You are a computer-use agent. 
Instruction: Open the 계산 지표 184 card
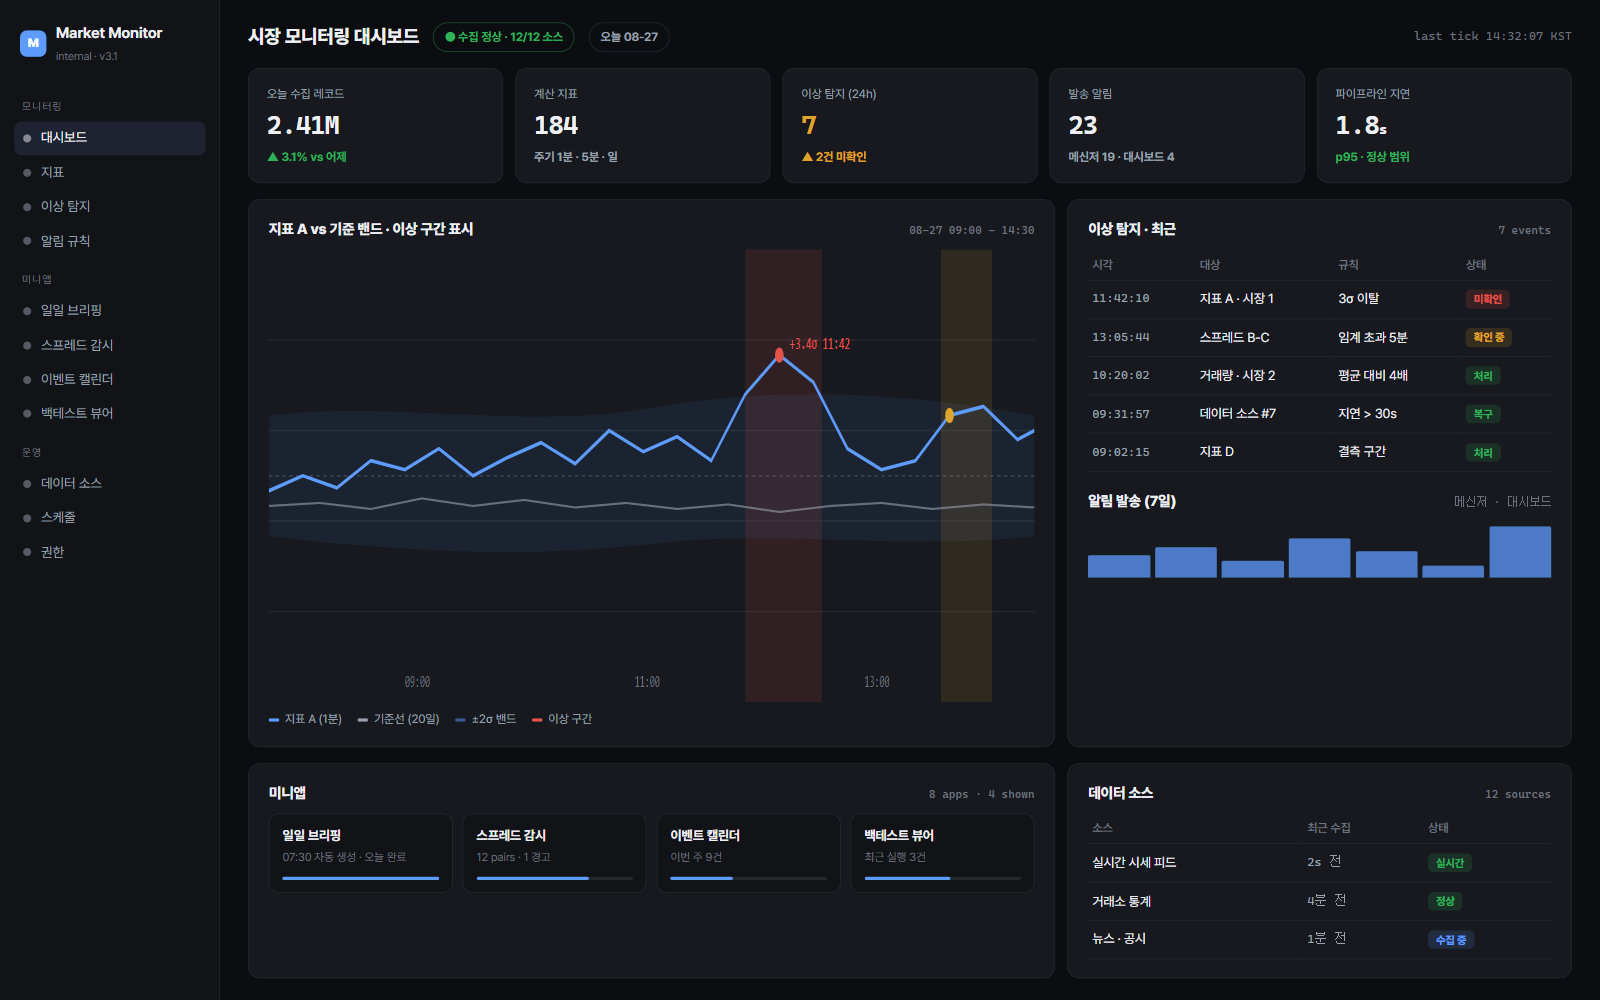click(642, 125)
